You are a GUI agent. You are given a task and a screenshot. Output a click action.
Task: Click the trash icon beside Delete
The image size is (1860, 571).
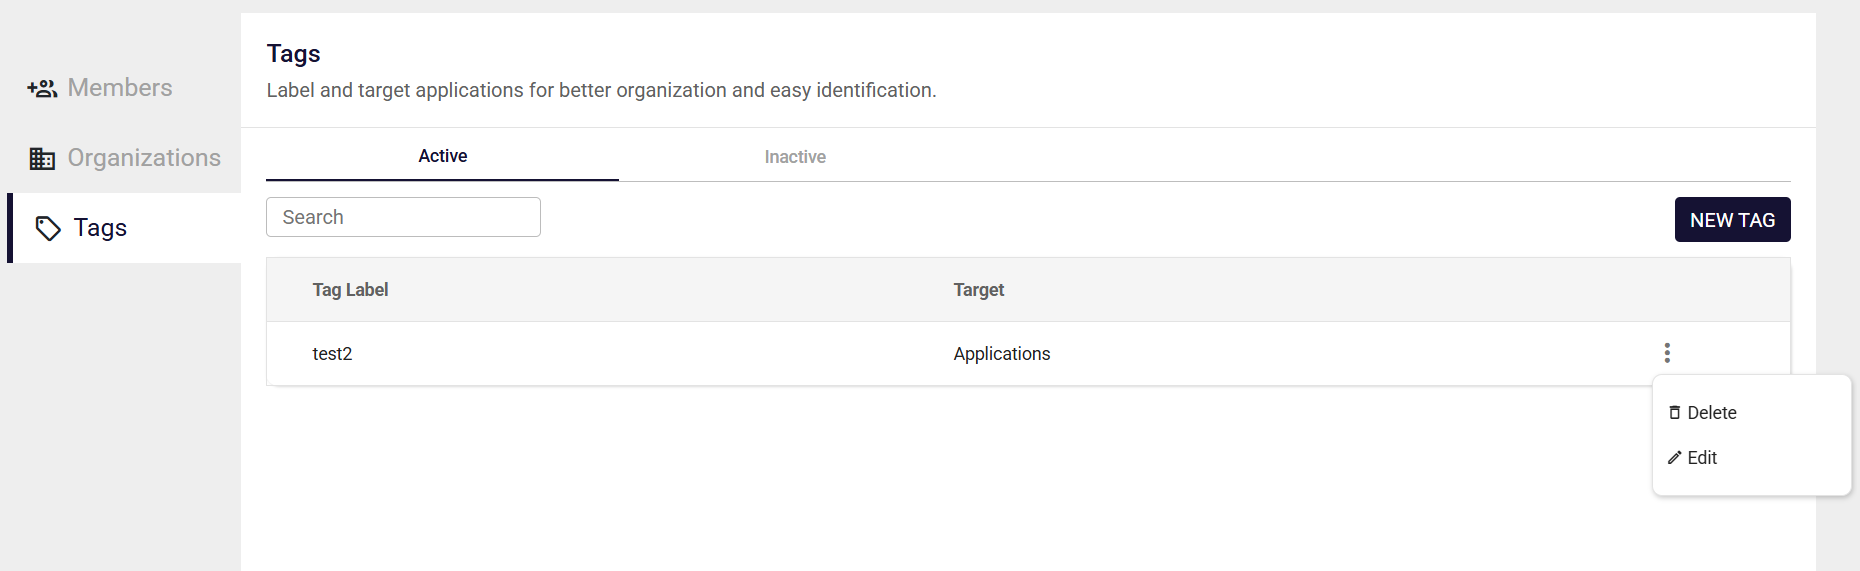(x=1674, y=413)
